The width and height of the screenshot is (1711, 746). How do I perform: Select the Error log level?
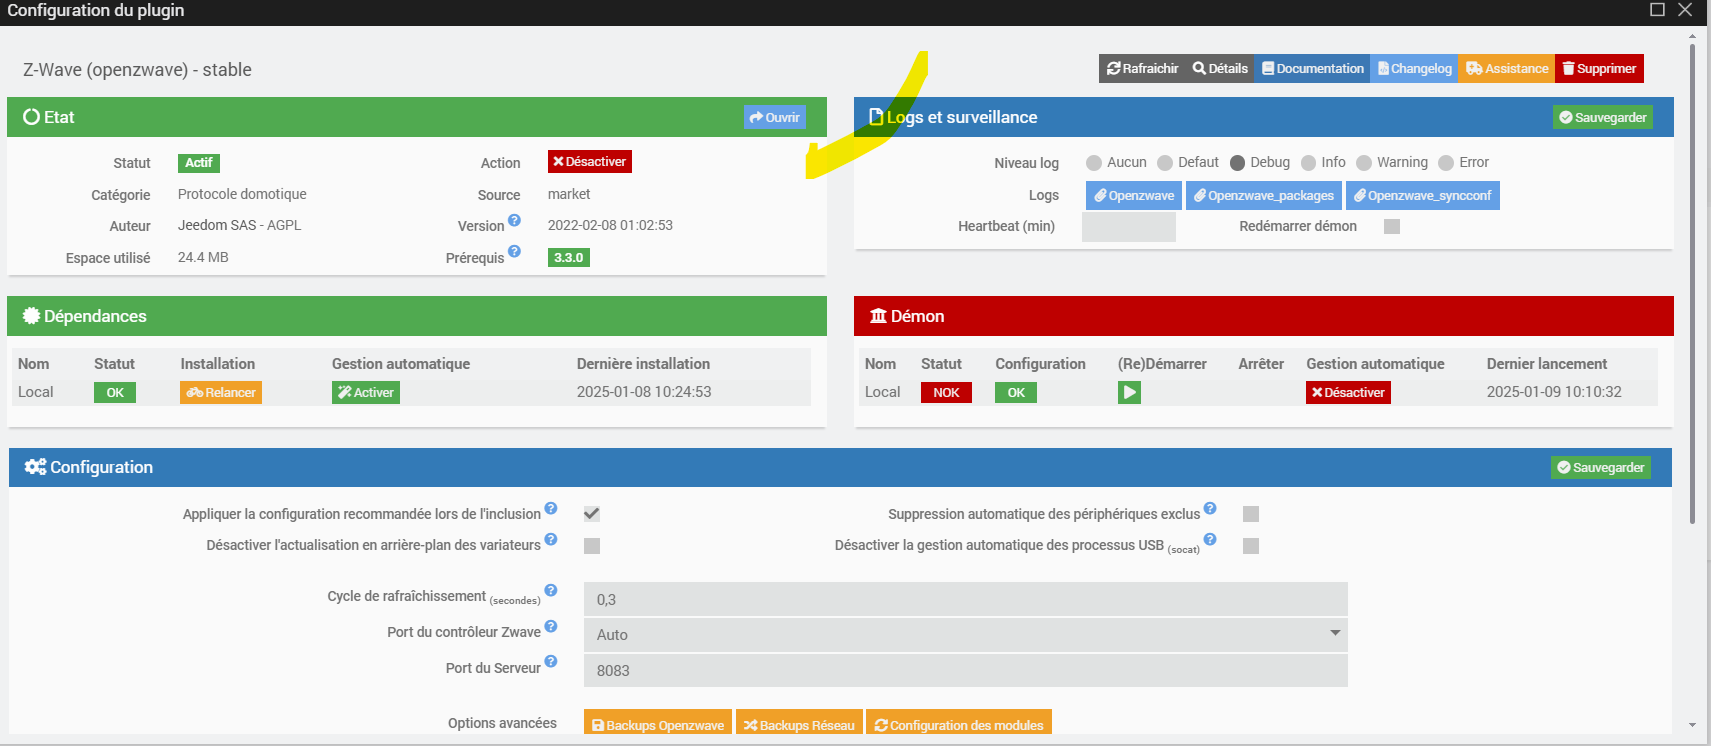(x=1446, y=163)
